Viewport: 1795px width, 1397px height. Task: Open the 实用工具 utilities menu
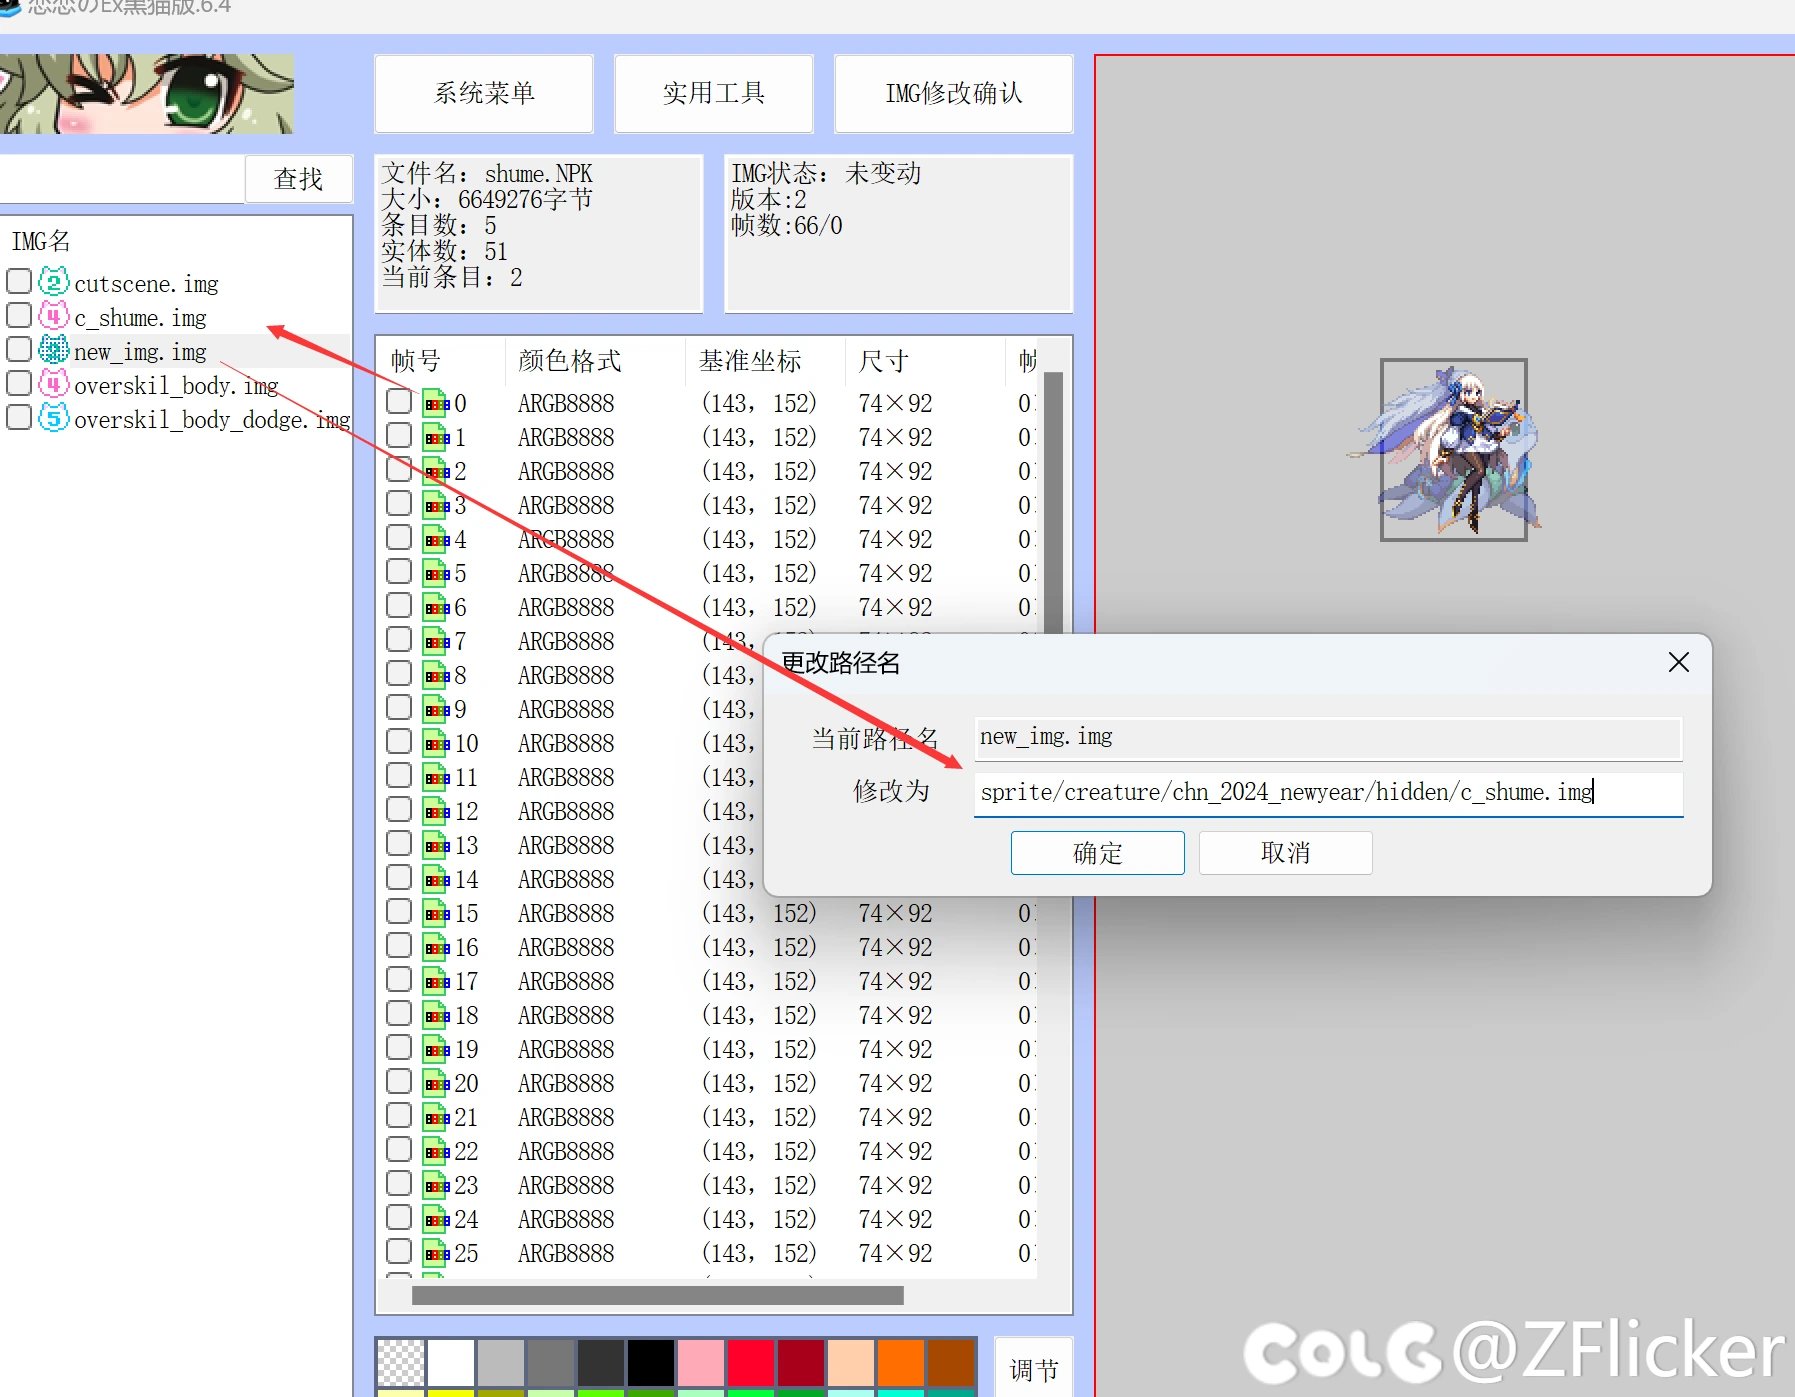click(x=714, y=93)
